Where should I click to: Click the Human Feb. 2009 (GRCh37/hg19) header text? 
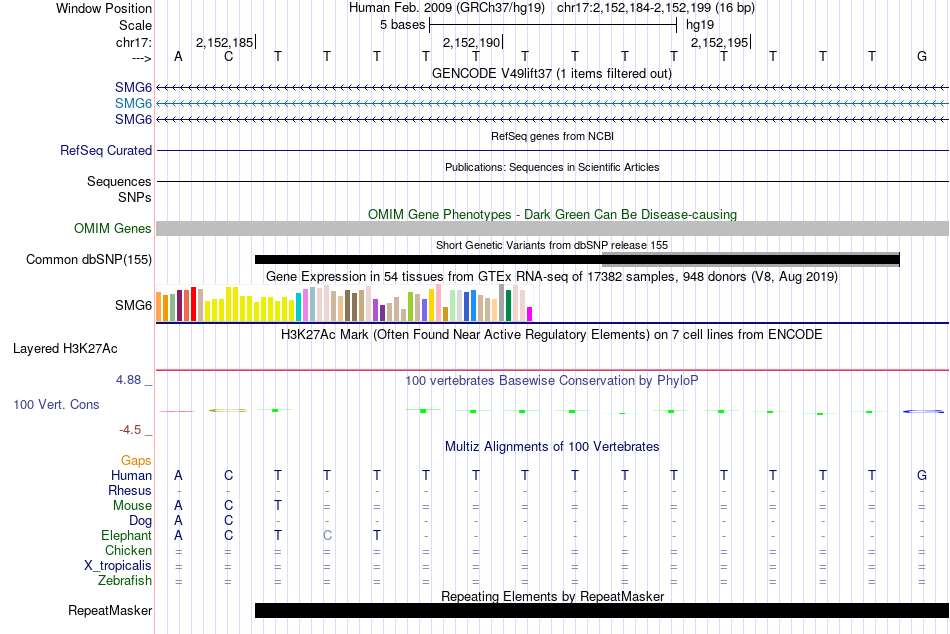(447, 8)
